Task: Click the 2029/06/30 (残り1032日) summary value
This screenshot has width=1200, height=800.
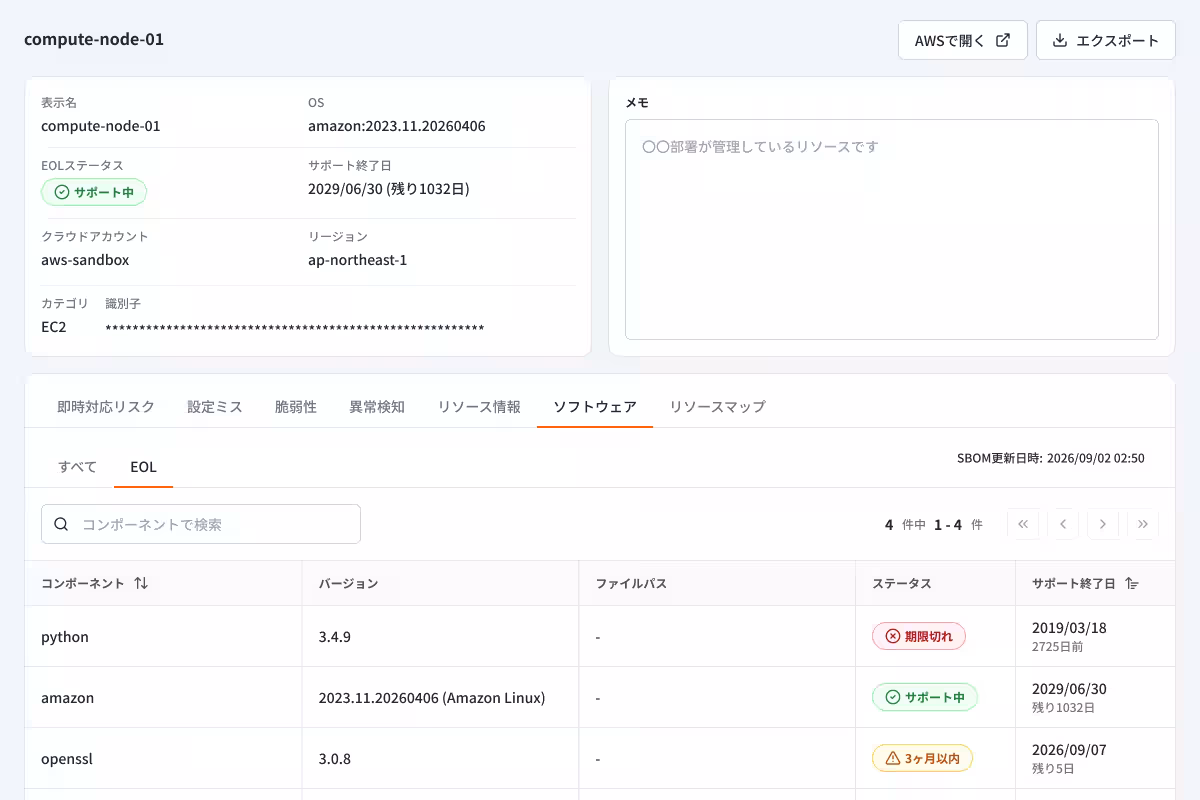Action: [x=389, y=188]
